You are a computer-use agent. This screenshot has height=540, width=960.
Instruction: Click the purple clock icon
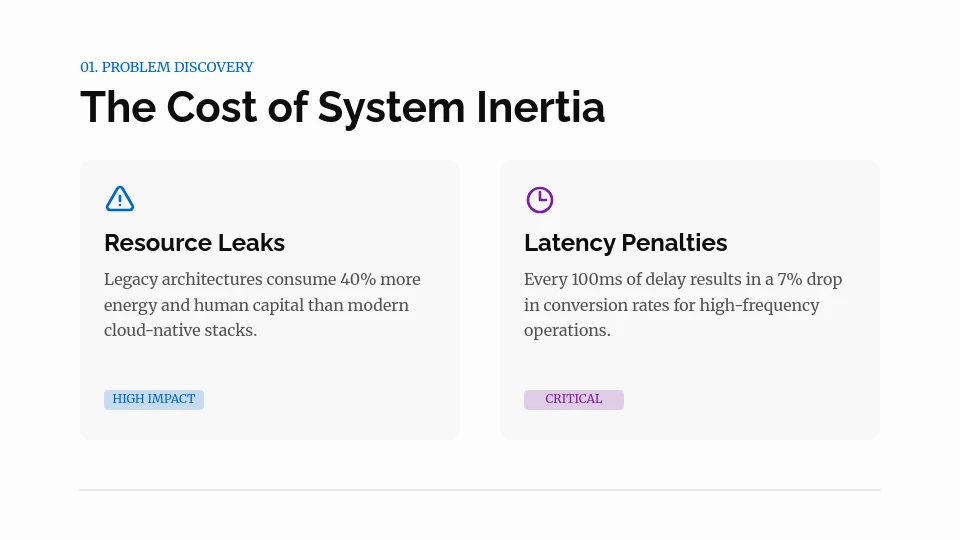540,199
